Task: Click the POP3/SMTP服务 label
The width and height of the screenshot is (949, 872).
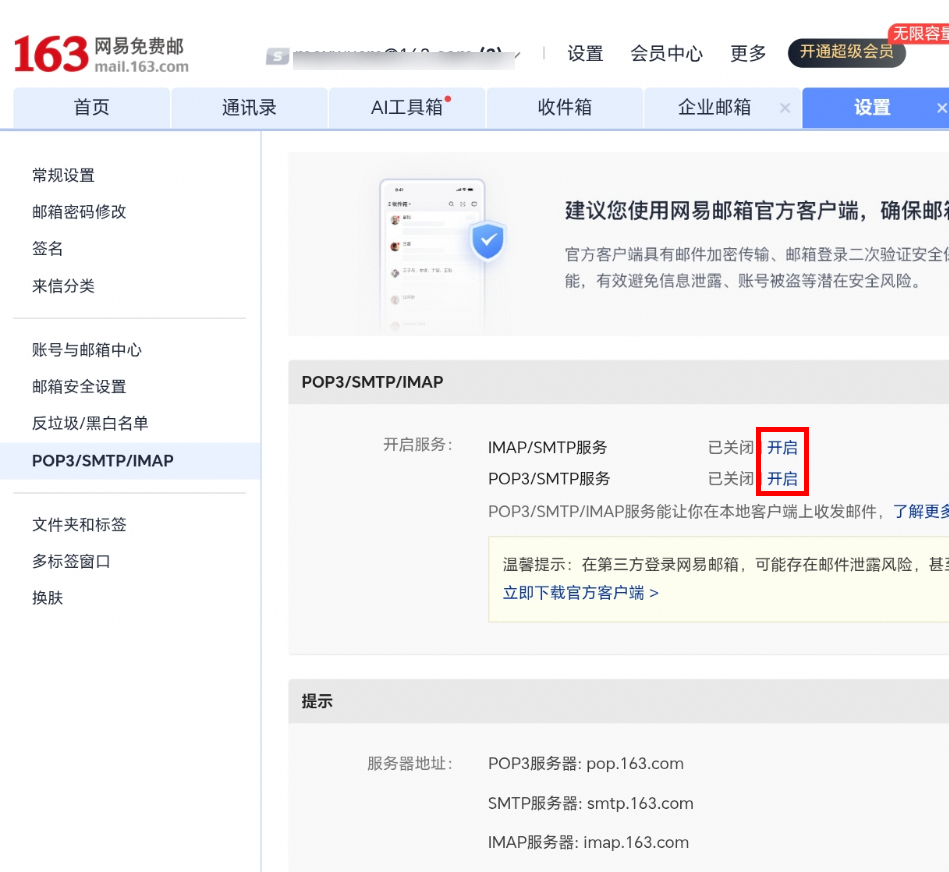Action: click(549, 479)
